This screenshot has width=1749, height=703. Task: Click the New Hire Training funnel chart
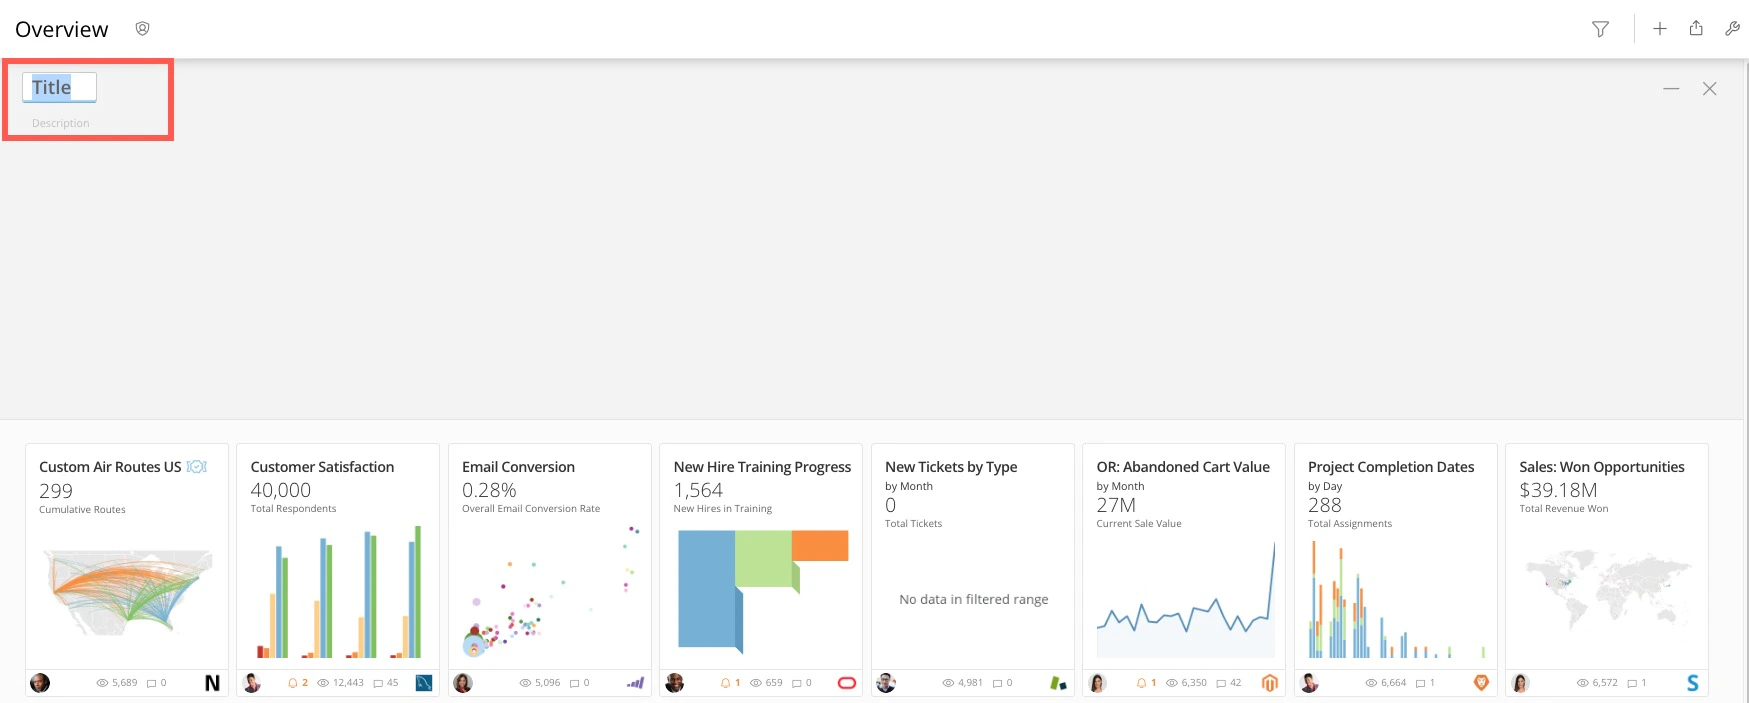click(x=762, y=590)
